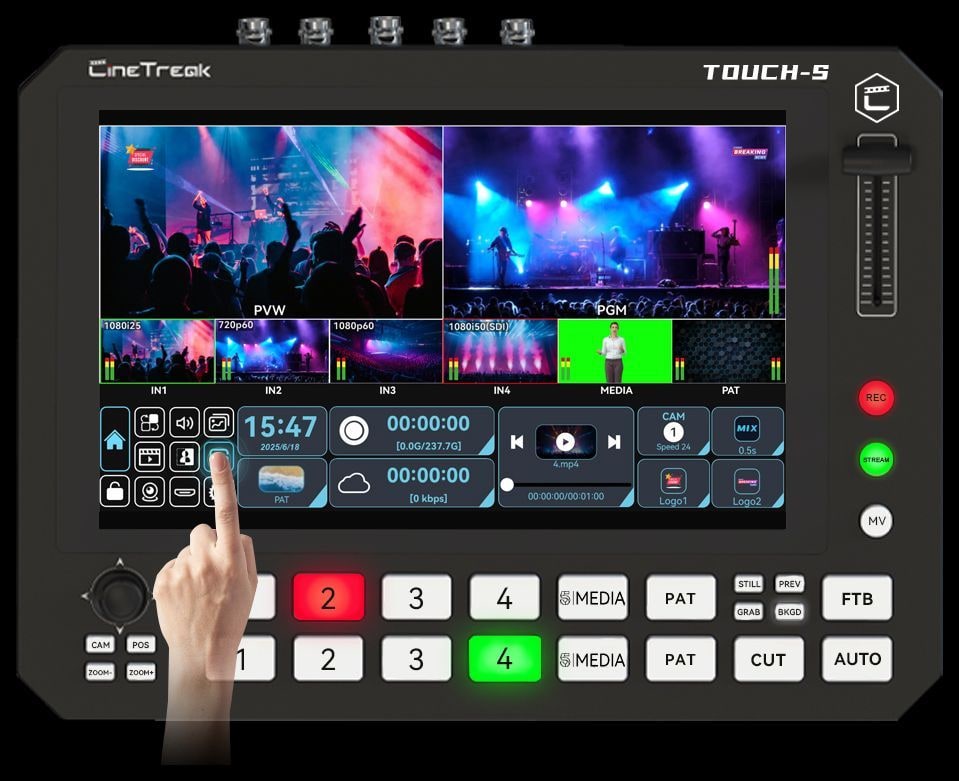Open the picture overlay gallery icon
959x781 pixels.
[218, 422]
